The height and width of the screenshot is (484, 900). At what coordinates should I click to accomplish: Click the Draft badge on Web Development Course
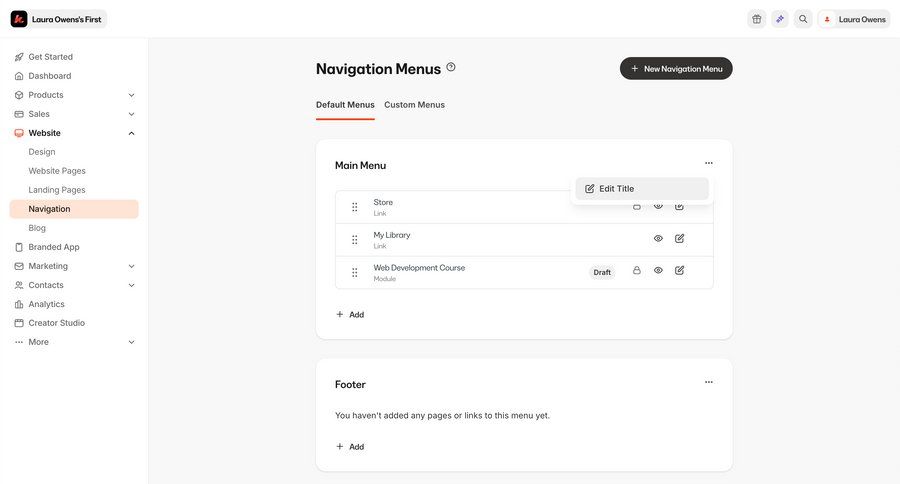(x=602, y=272)
